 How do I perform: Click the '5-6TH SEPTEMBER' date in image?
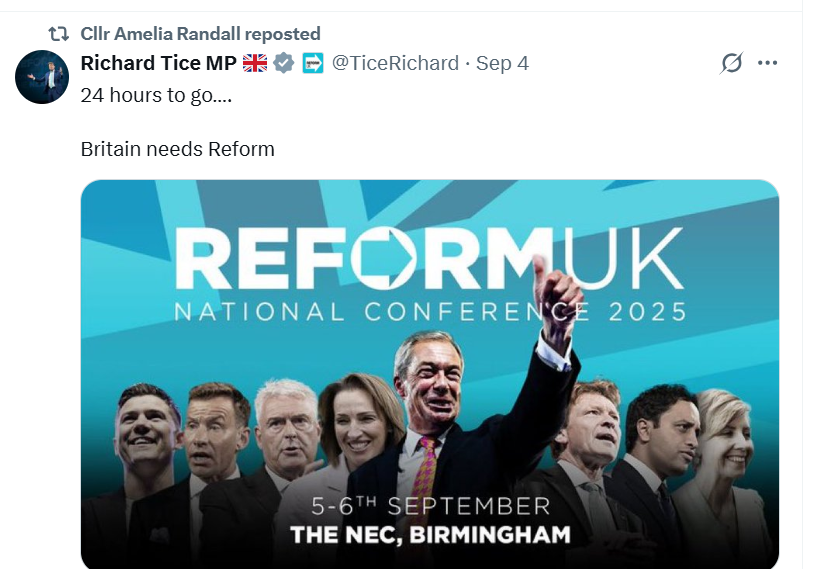point(430,505)
